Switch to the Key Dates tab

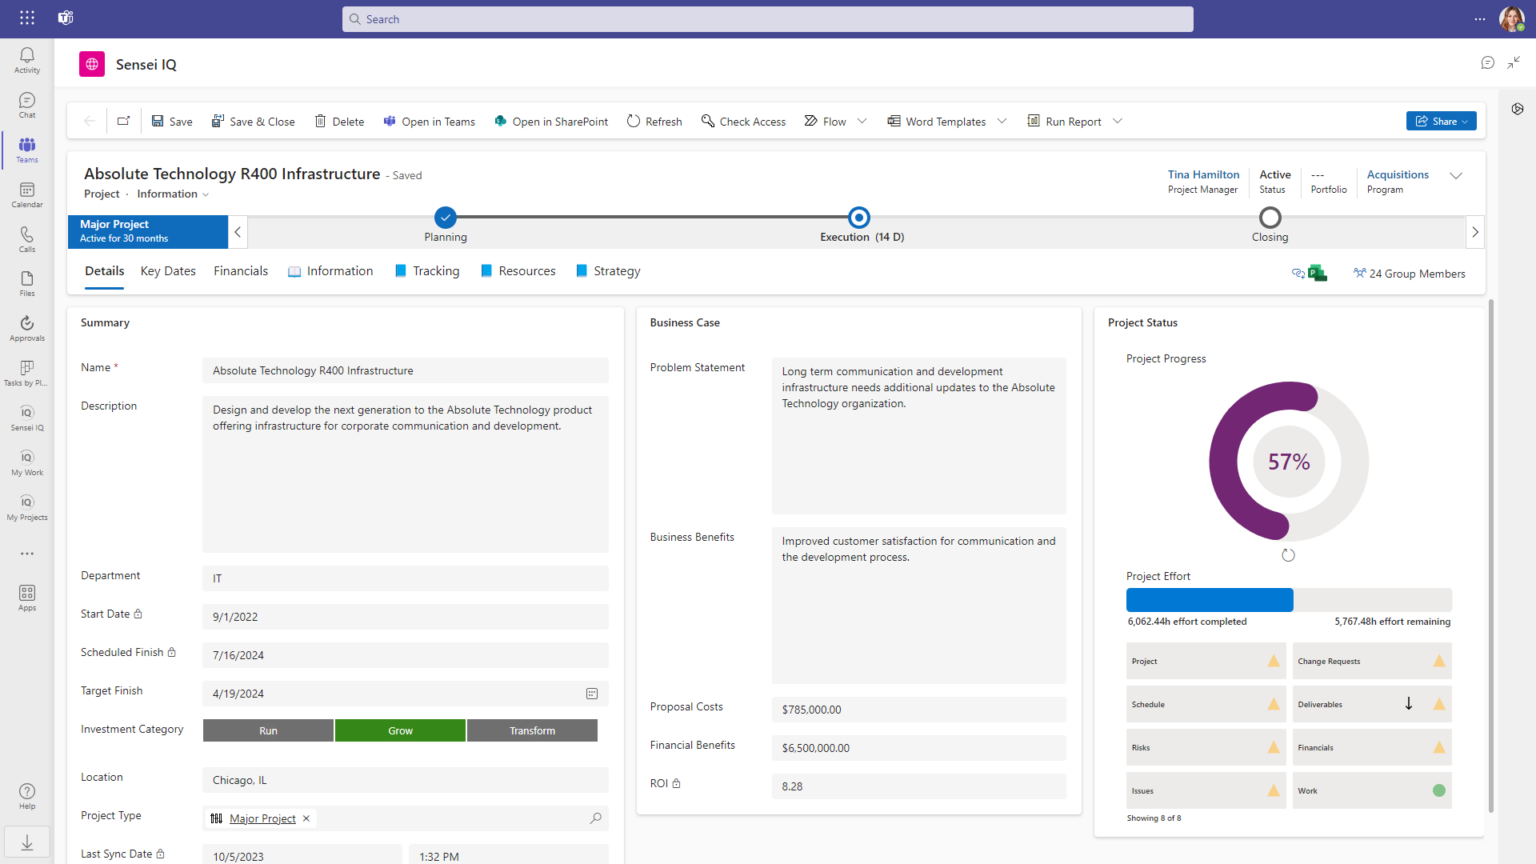tap(167, 270)
